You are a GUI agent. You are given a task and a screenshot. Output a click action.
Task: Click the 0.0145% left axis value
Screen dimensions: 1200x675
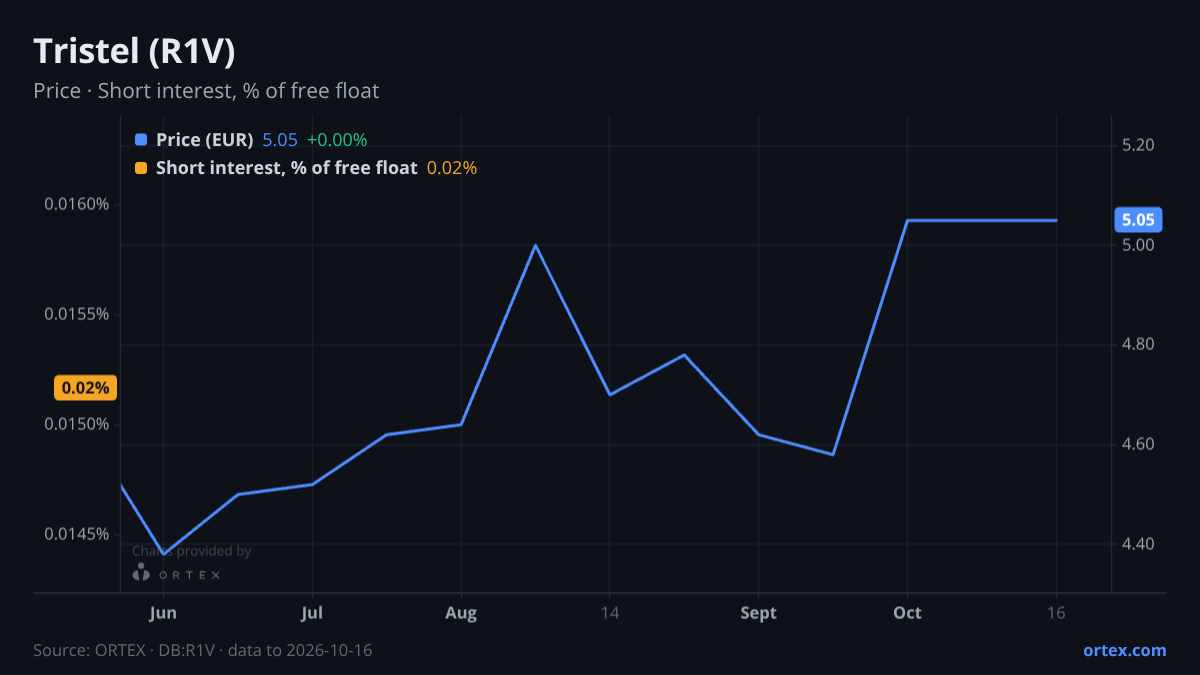coord(76,534)
